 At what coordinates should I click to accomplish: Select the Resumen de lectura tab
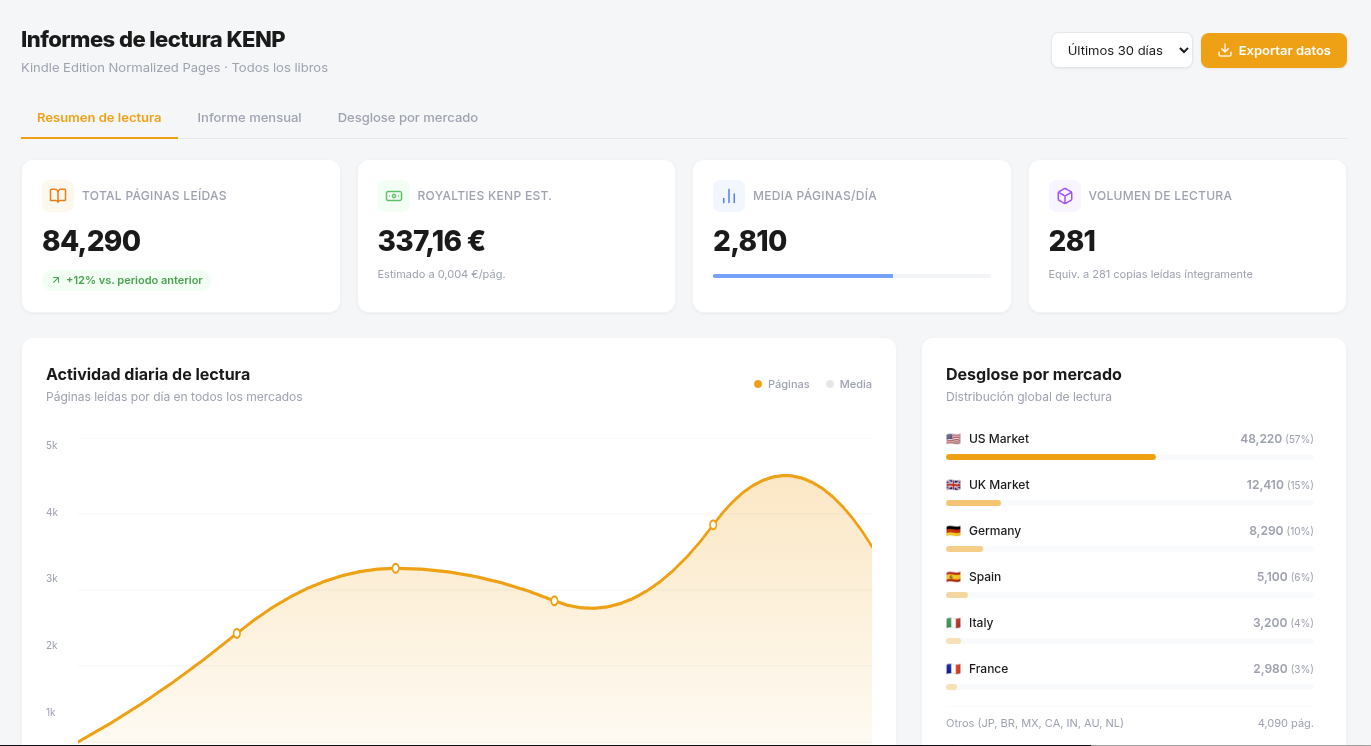(99, 118)
